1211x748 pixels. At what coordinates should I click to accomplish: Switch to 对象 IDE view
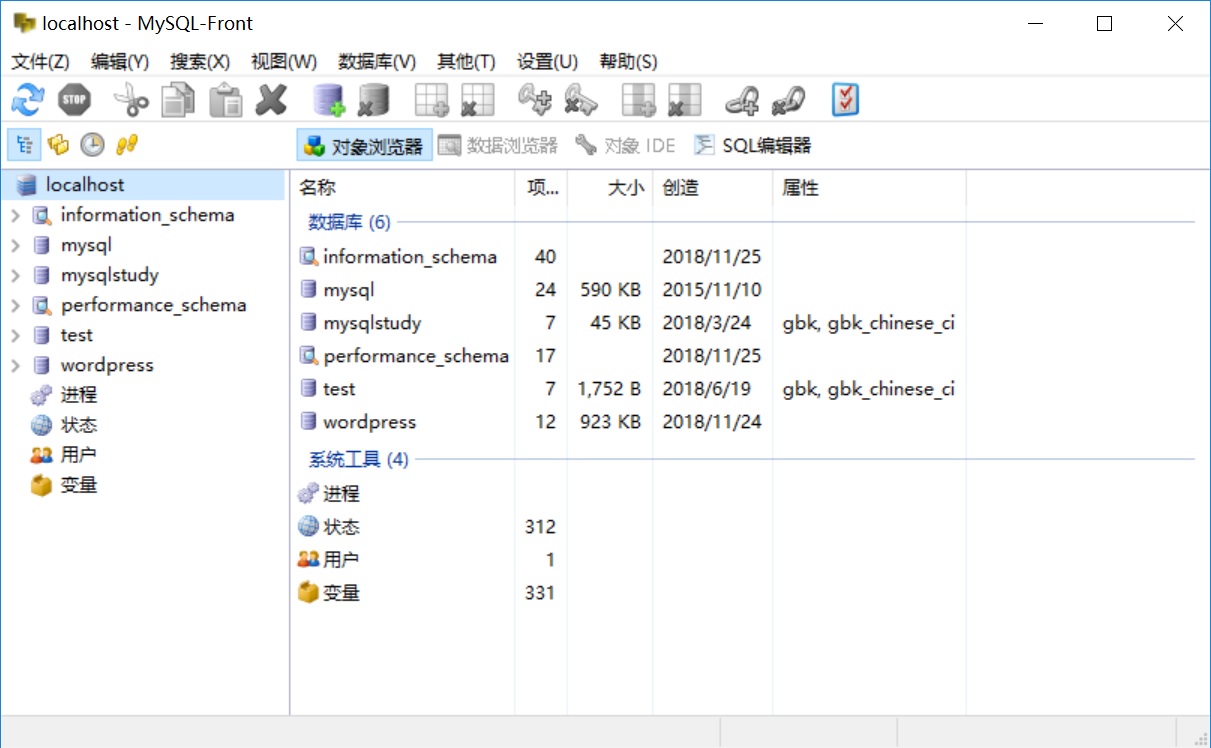point(626,146)
